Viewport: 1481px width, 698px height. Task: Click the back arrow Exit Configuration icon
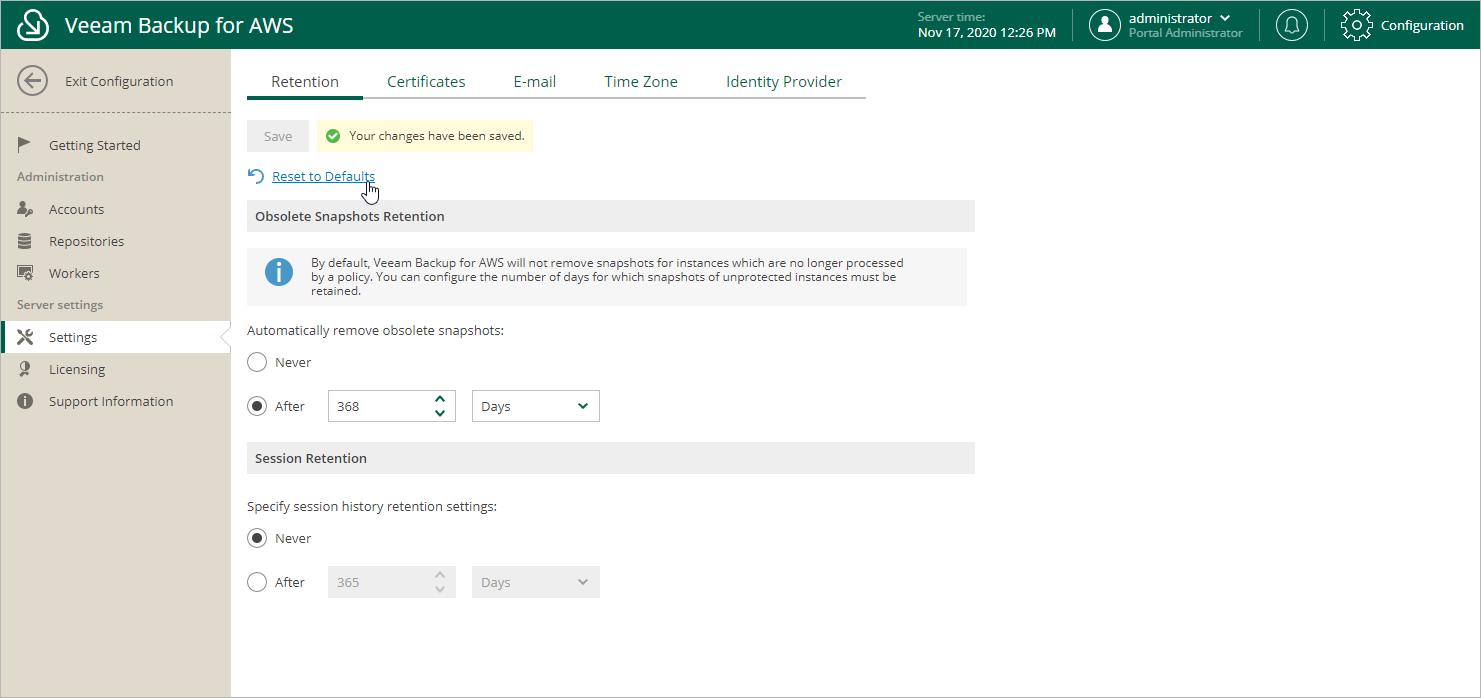pos(33,81)
